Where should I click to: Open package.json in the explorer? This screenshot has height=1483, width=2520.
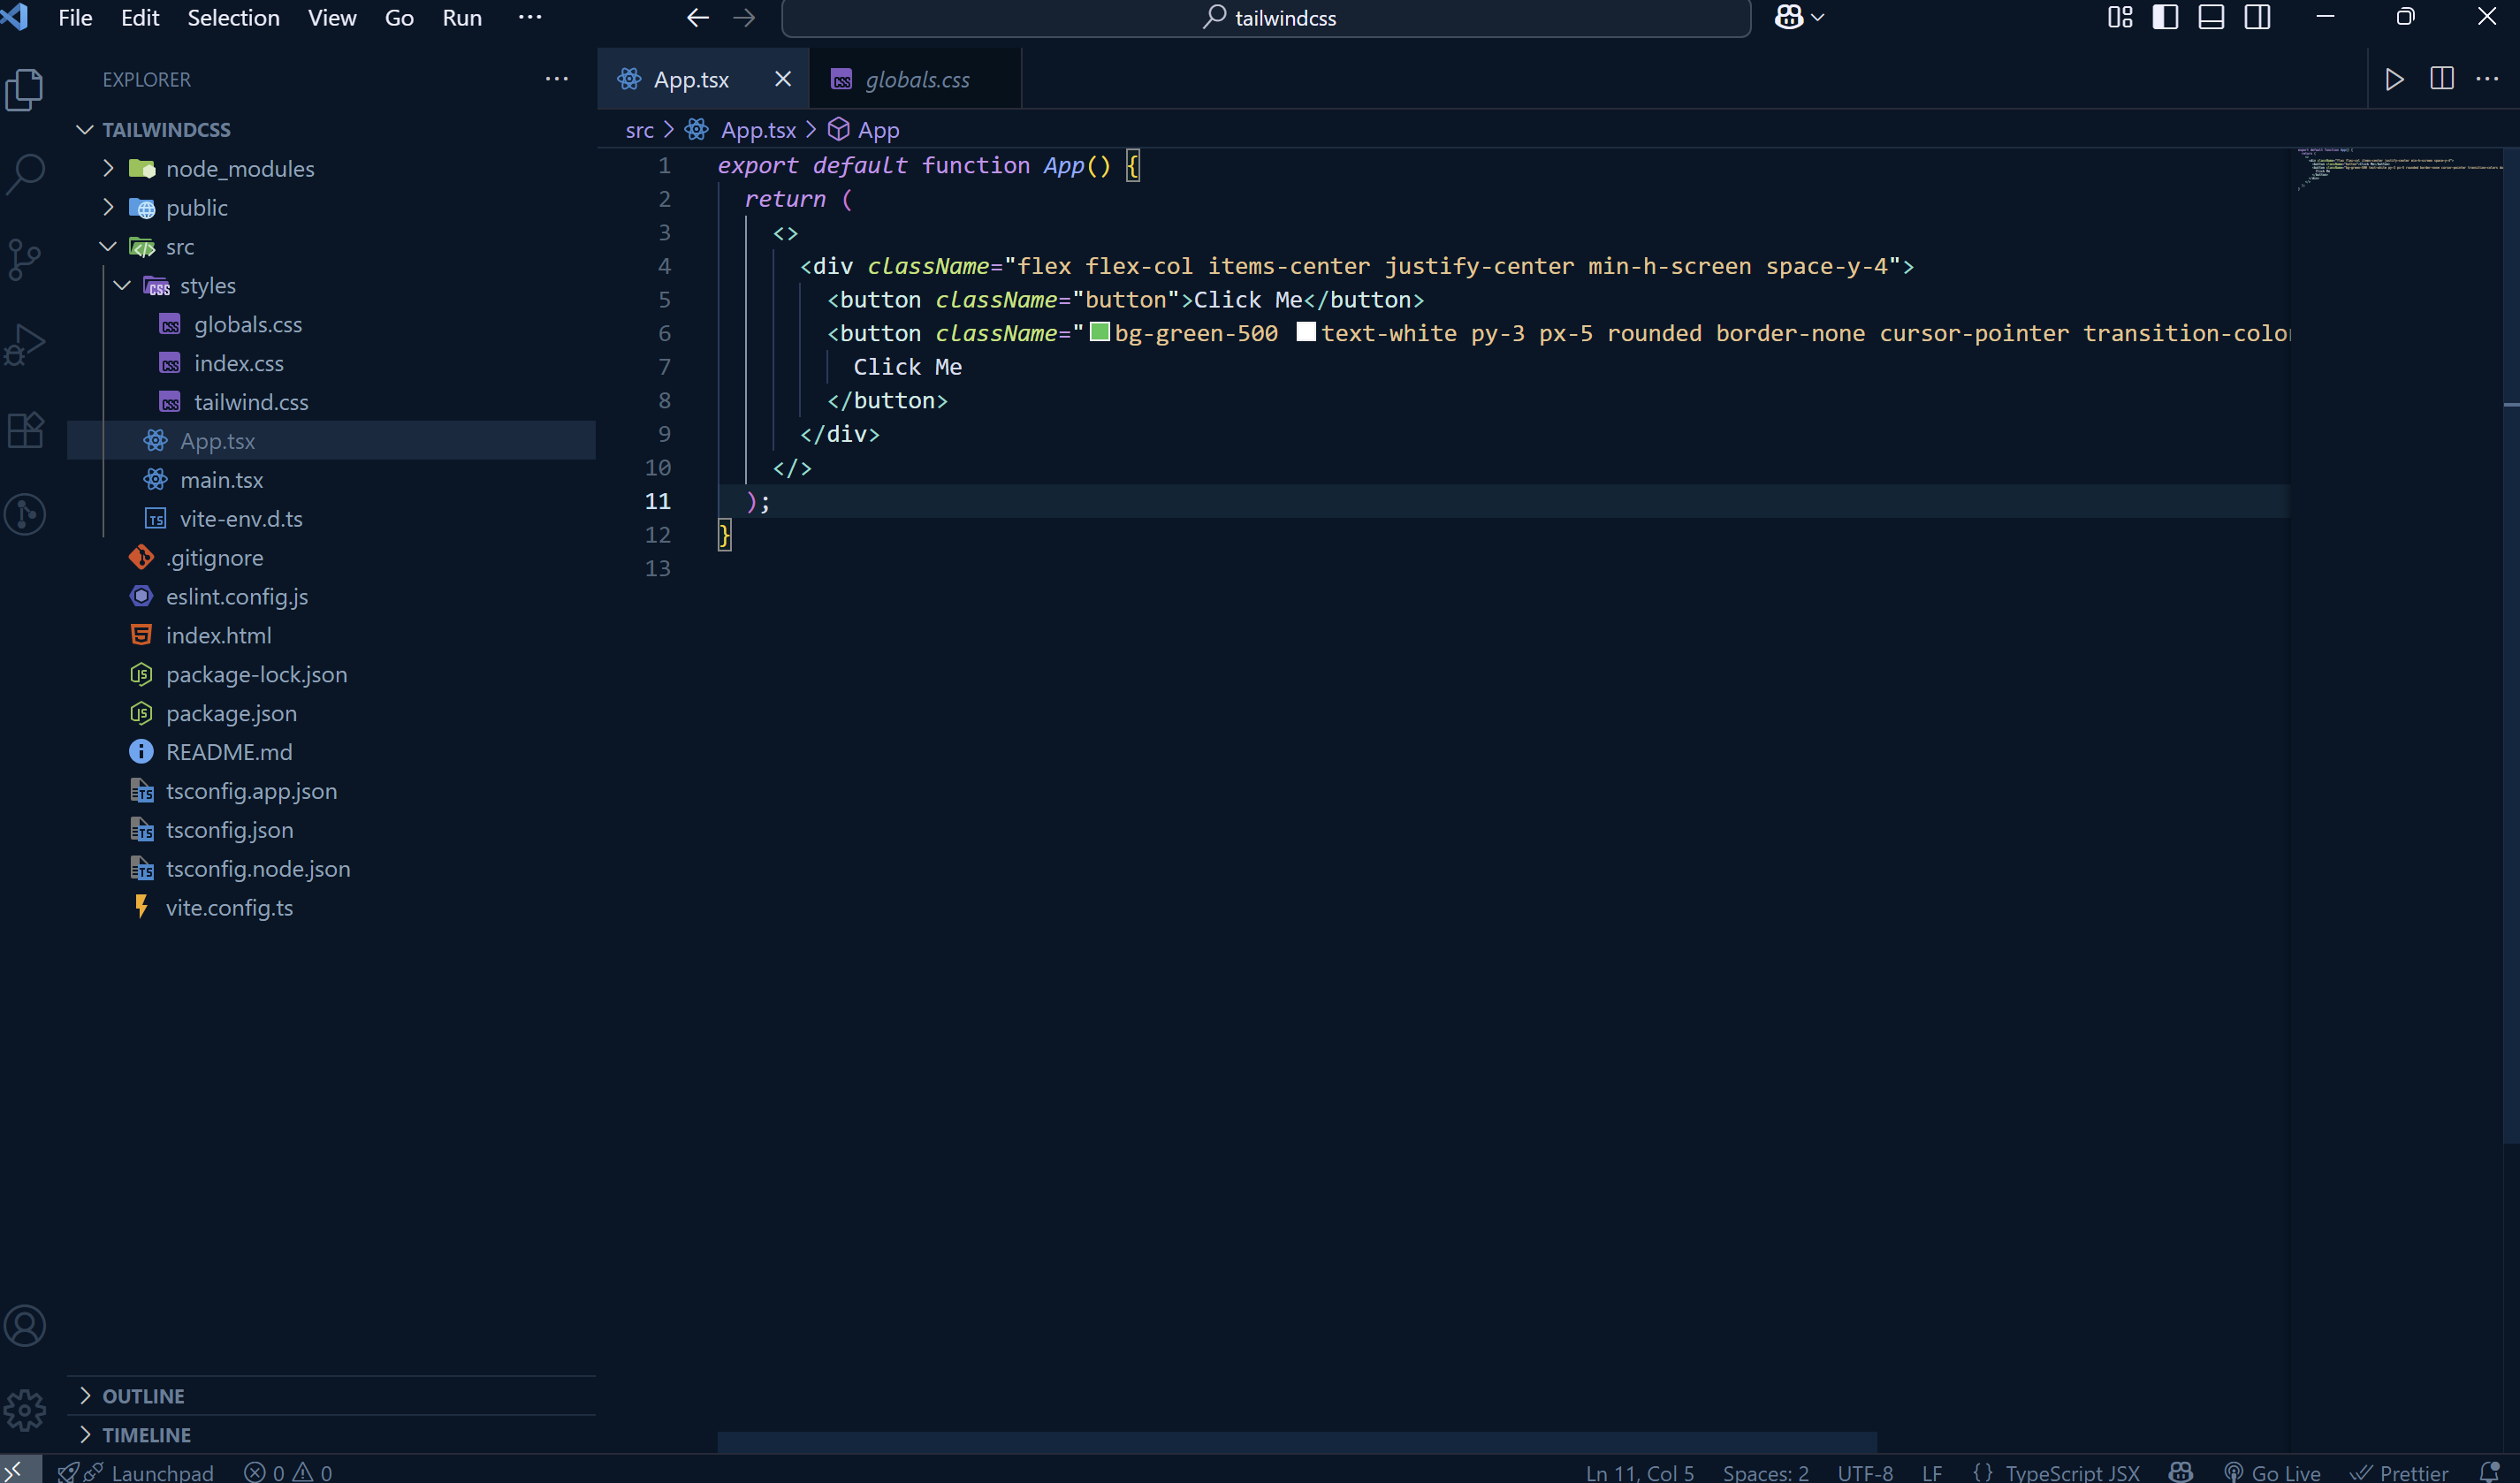pyautogui.click(x=331, y=713)
